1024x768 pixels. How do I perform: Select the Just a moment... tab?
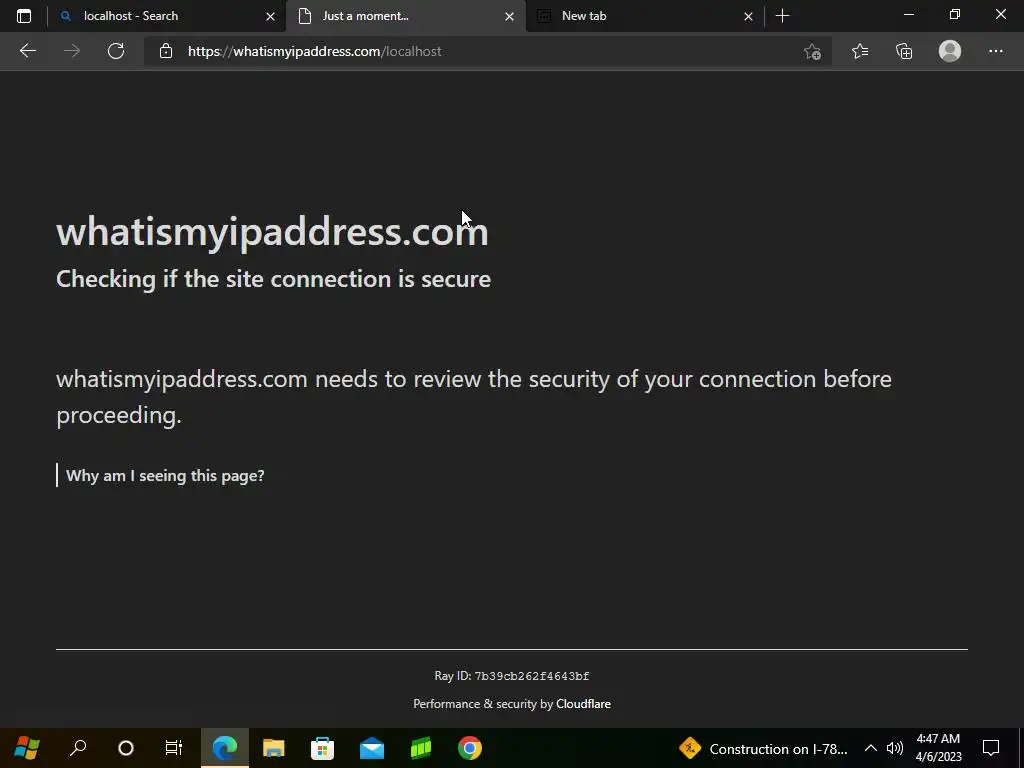coord(405,16)
